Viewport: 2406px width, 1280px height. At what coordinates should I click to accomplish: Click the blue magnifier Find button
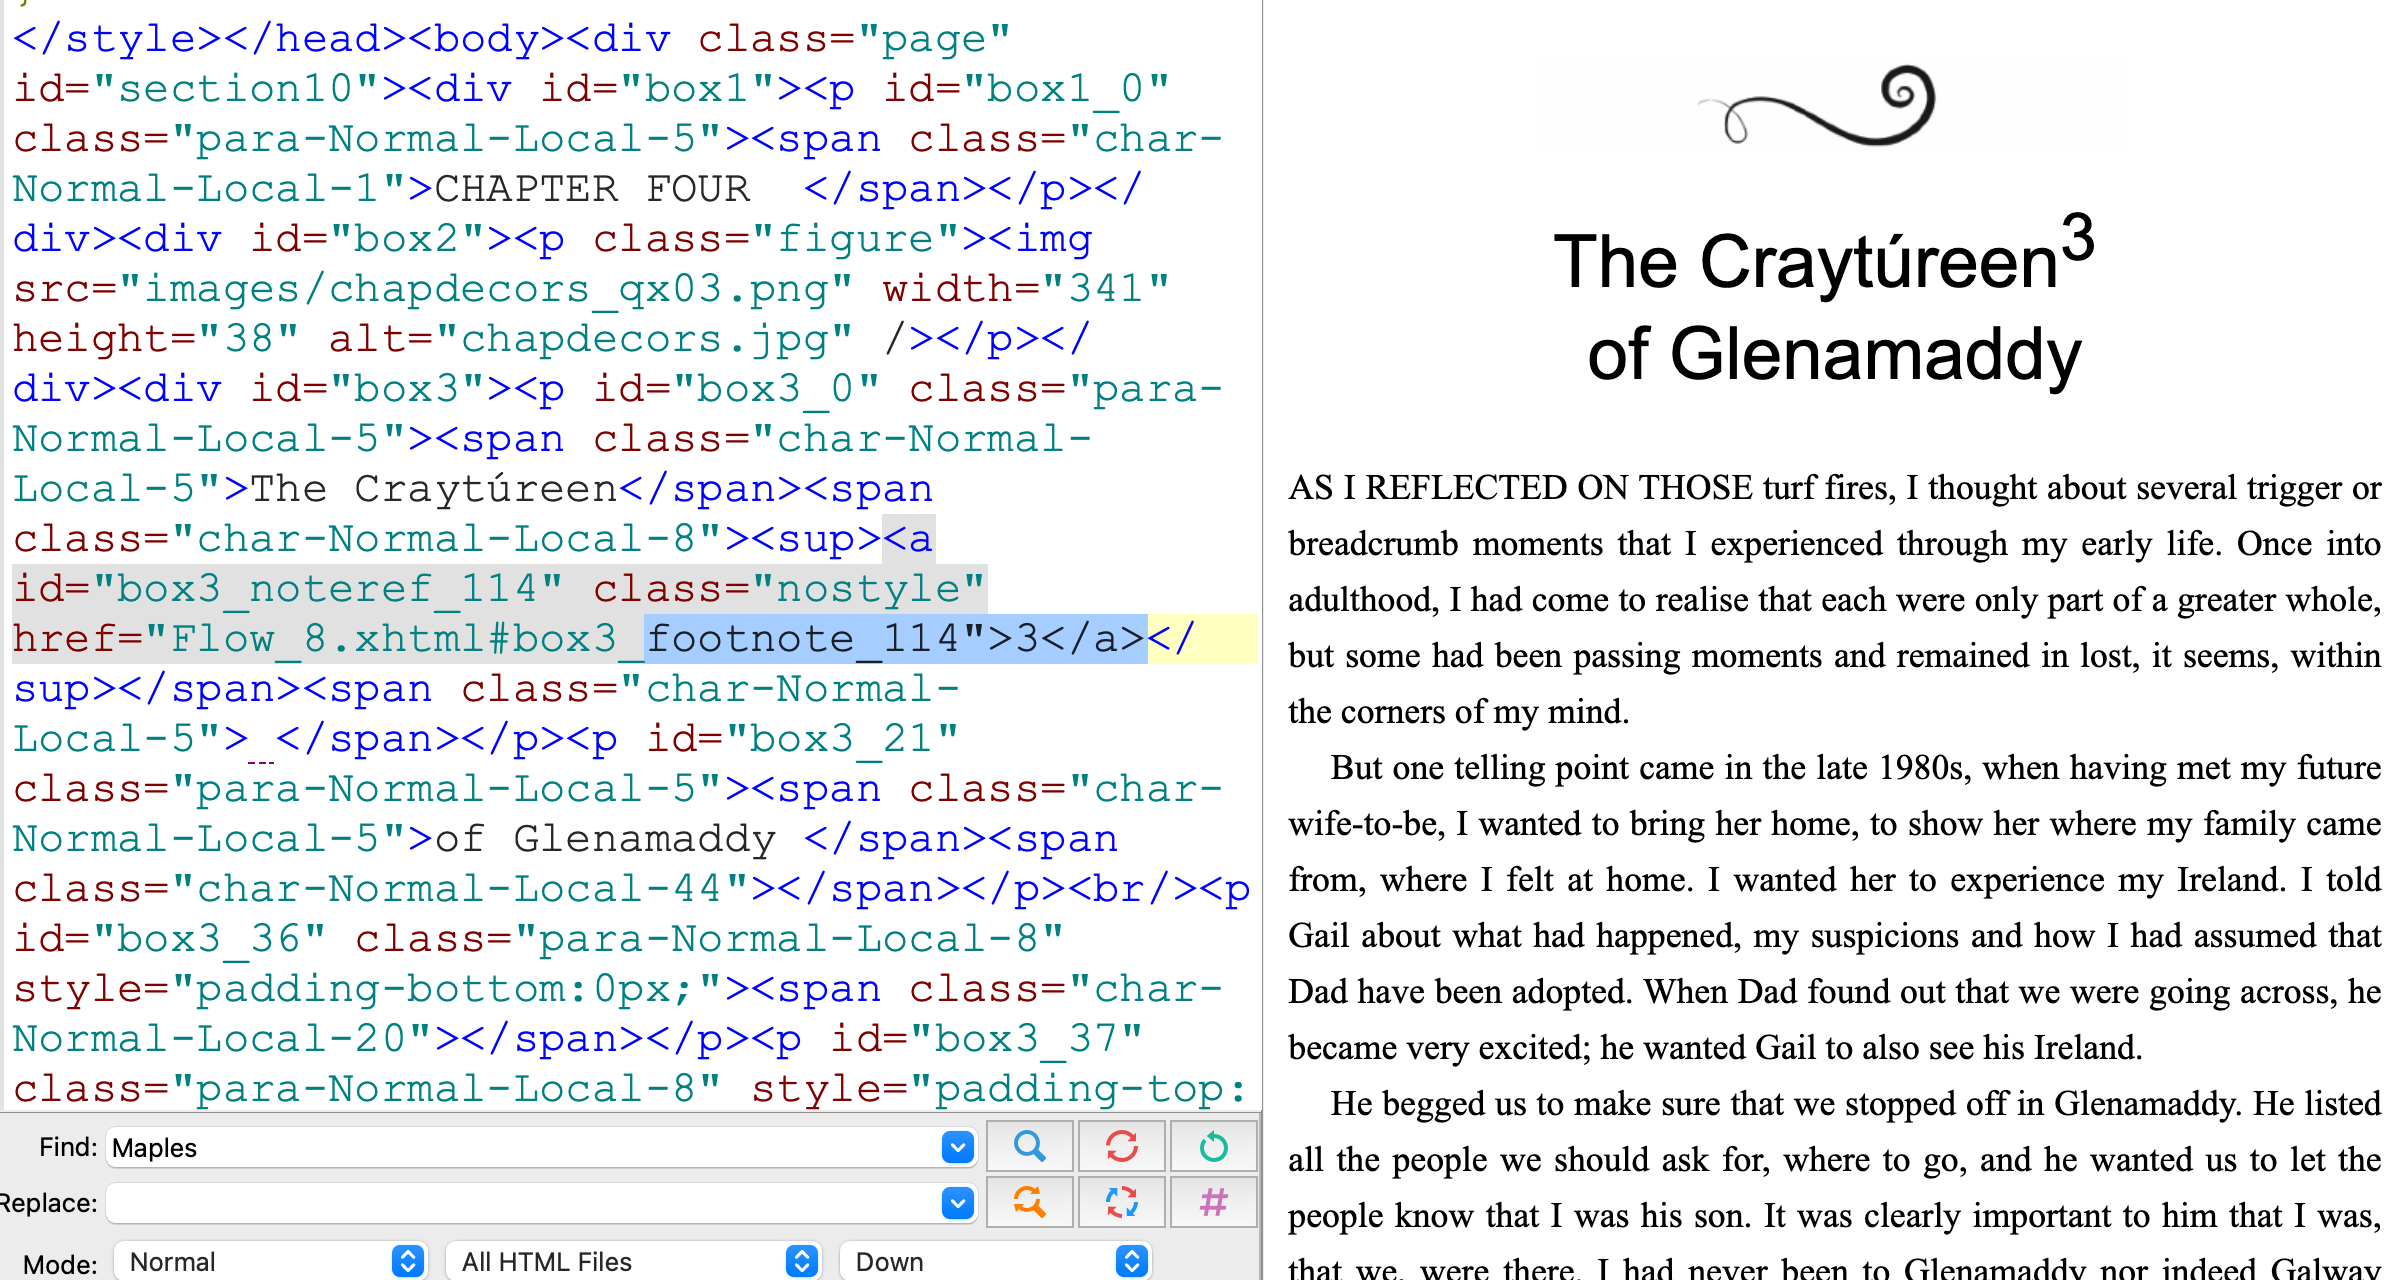pos(1029,1146)
